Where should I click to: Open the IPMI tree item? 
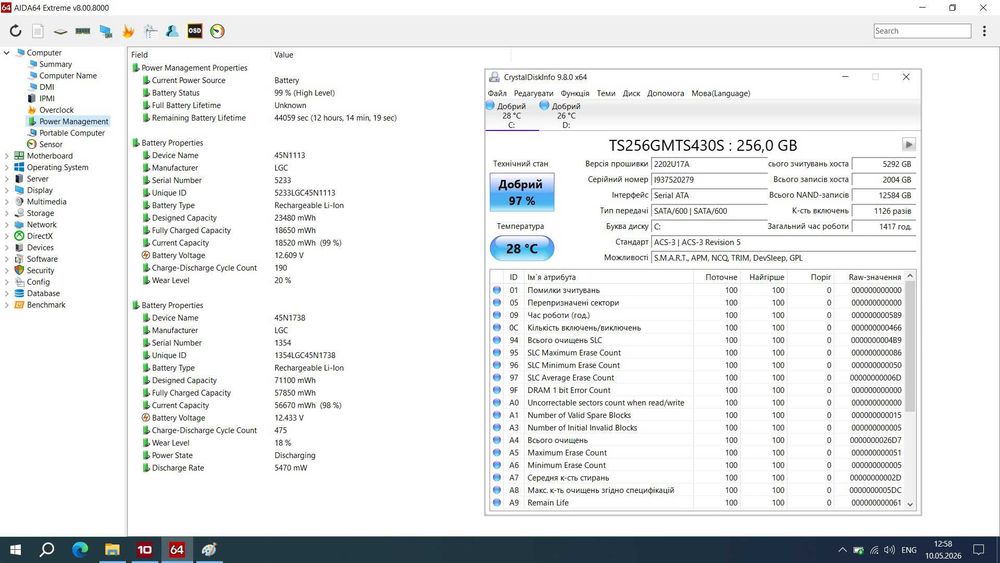[47, 99]
